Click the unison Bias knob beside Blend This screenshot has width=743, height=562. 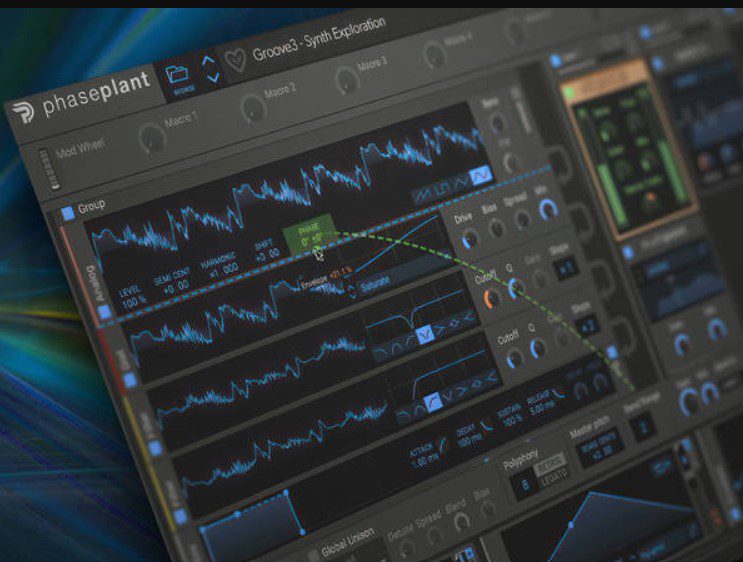tap(486, 509)
